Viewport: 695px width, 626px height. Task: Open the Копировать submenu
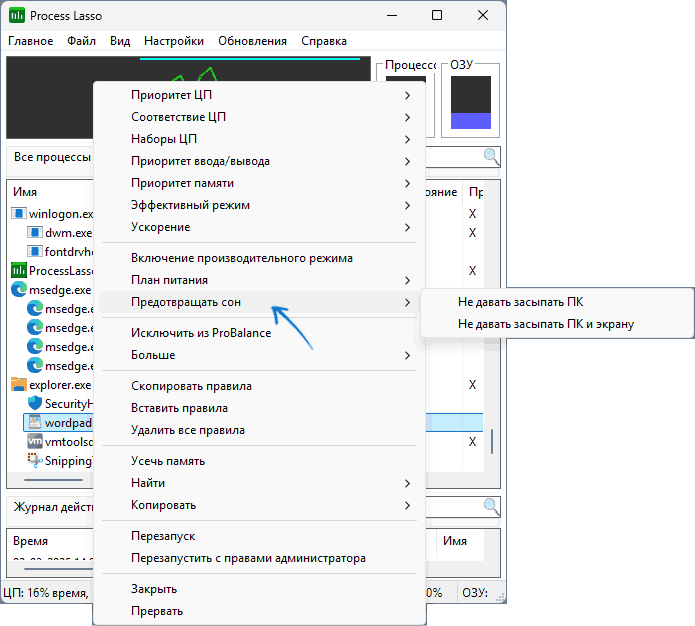point(259,505)
